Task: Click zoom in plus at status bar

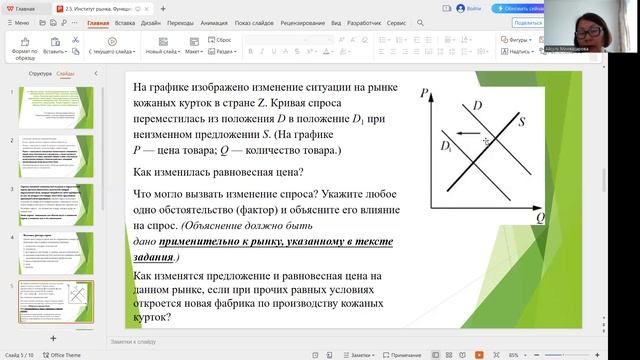Action: [x=597, y=355]
